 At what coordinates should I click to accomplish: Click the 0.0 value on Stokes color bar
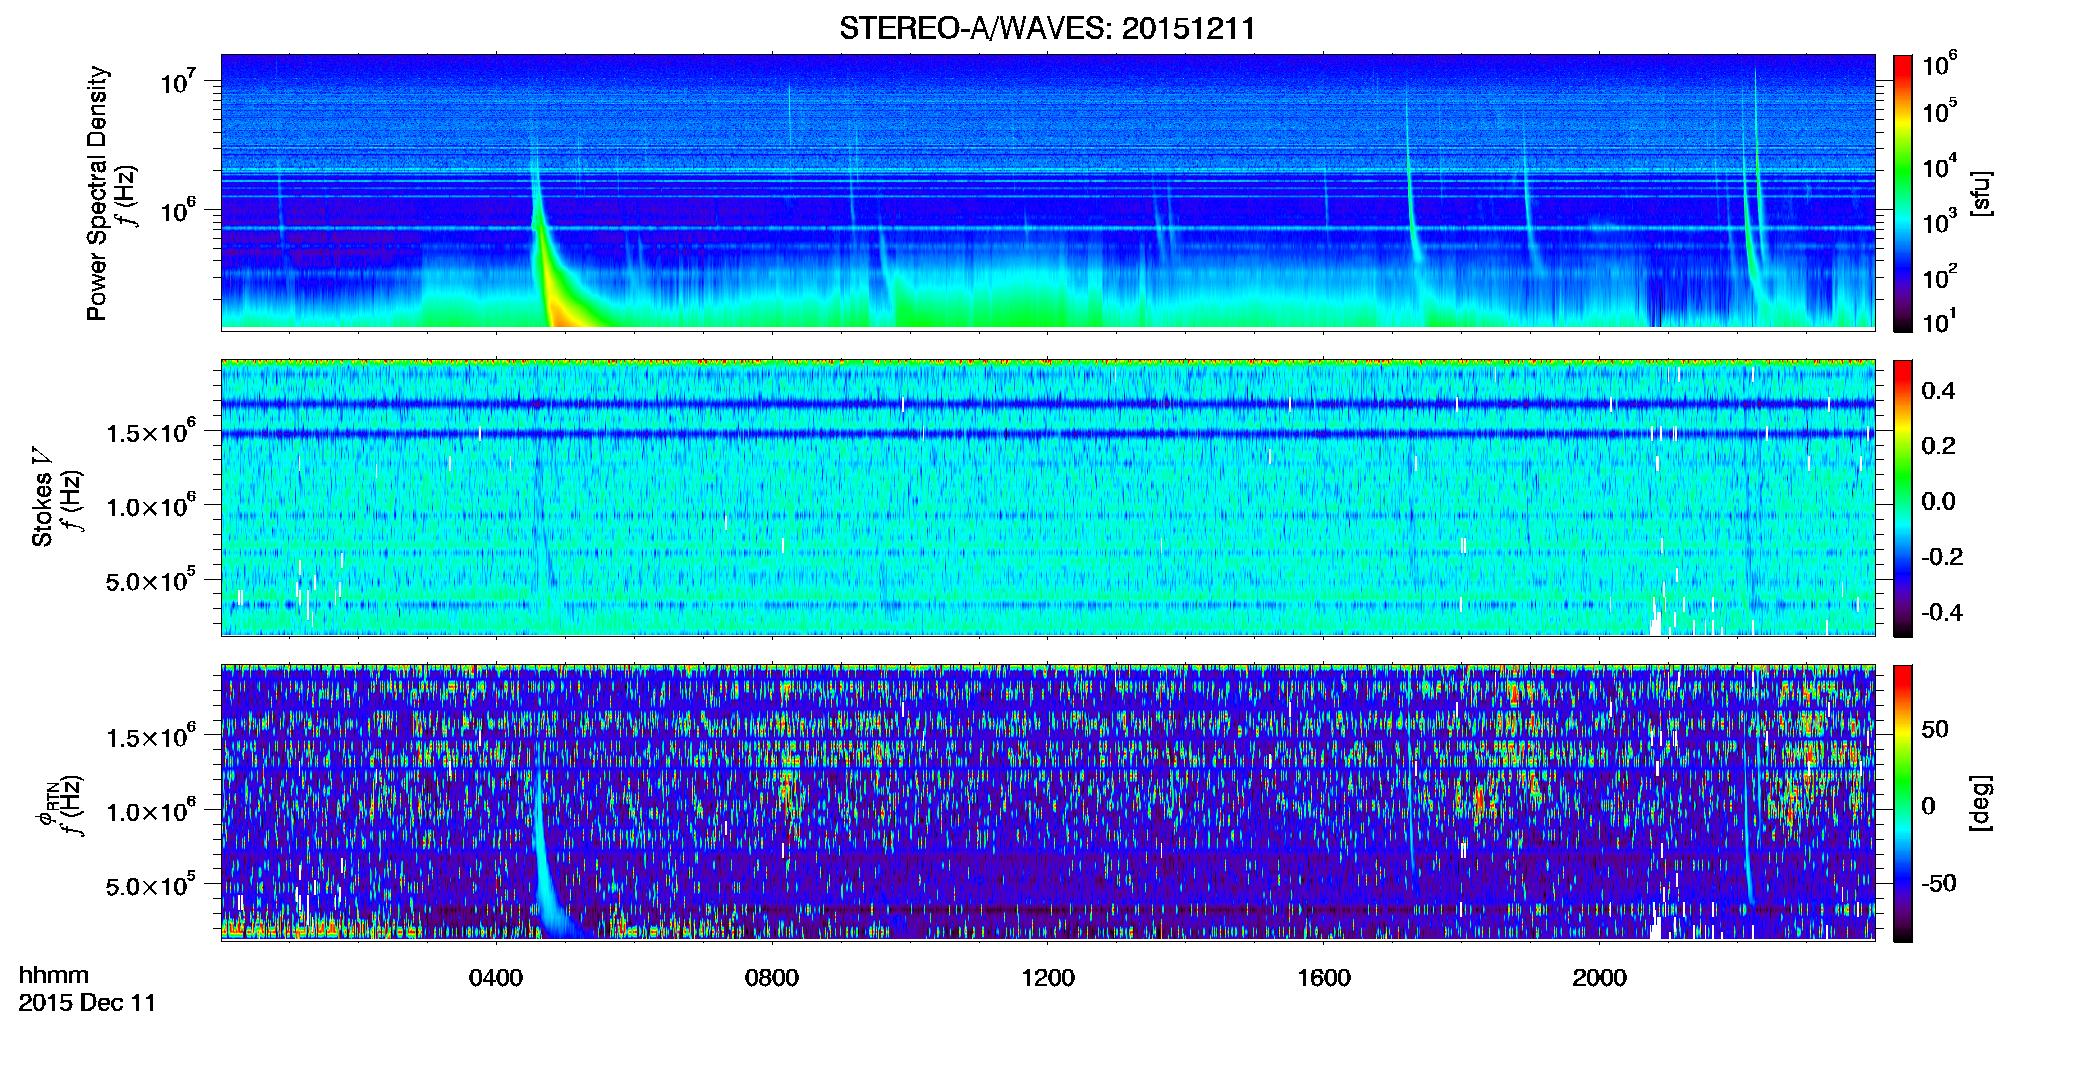pos(1938,501)
